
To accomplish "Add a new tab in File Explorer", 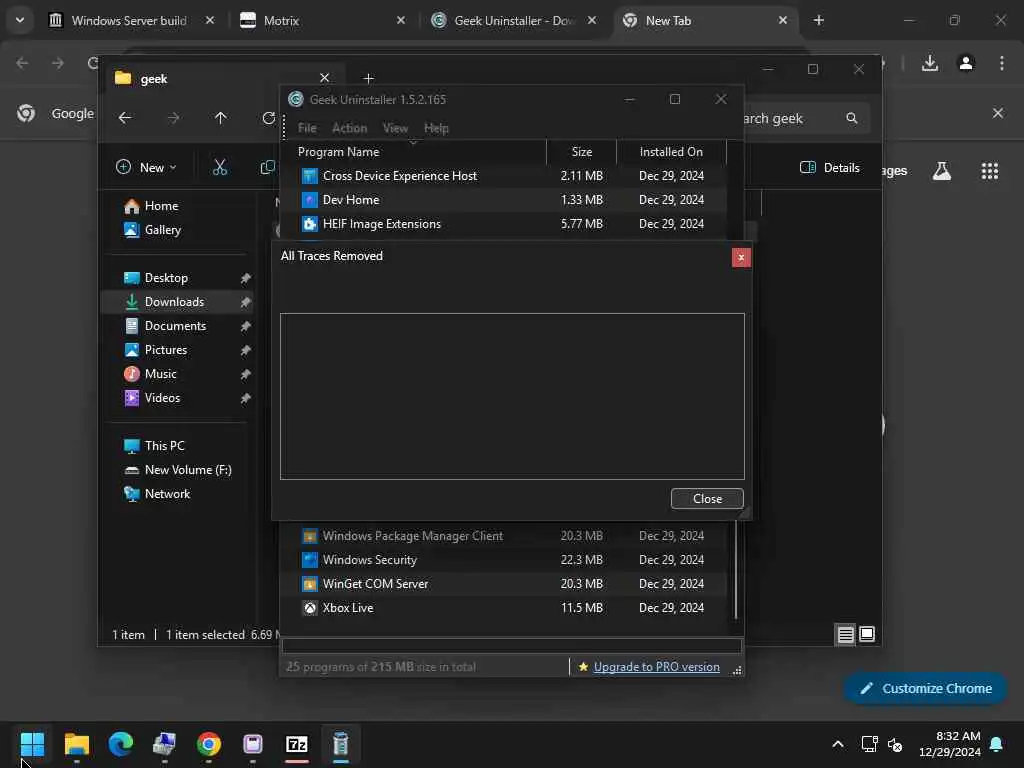I will pos(368,78).
